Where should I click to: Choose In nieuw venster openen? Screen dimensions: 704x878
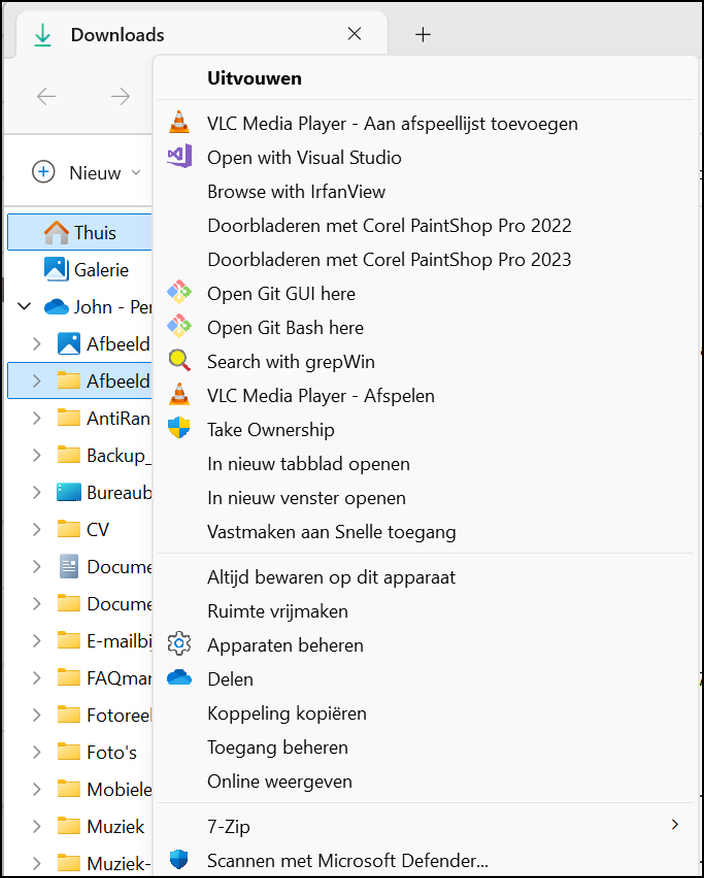(426, 498)
